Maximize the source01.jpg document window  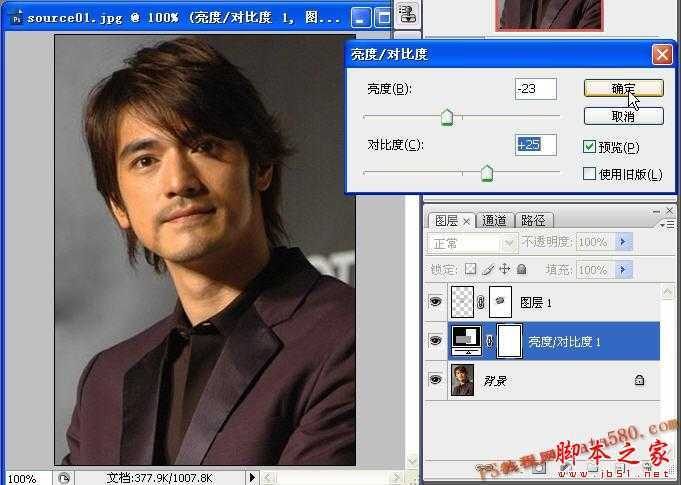coord(383,18)
